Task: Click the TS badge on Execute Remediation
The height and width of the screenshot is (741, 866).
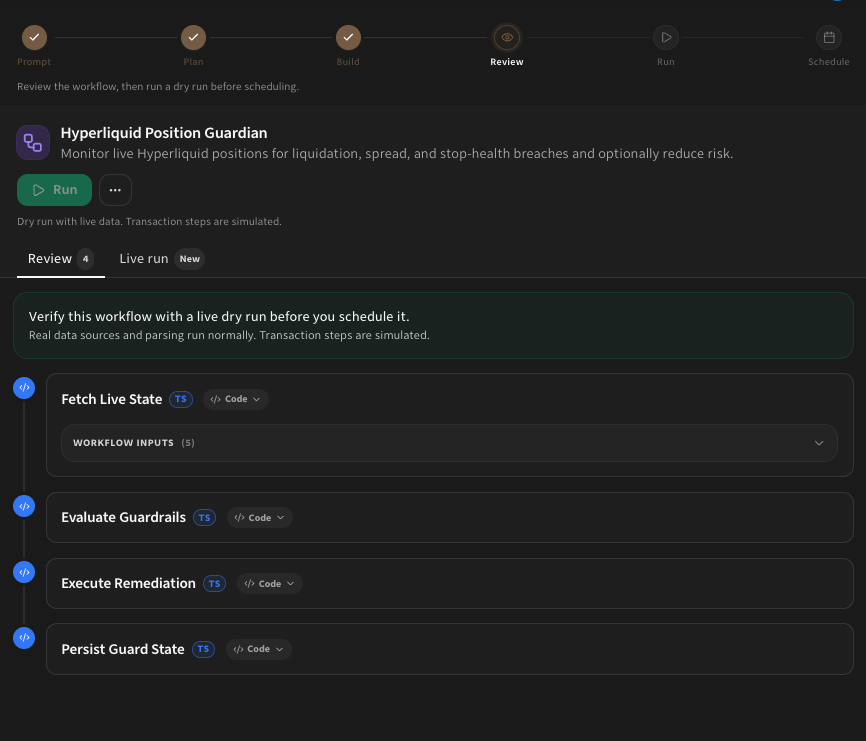Action: point(214,584)
